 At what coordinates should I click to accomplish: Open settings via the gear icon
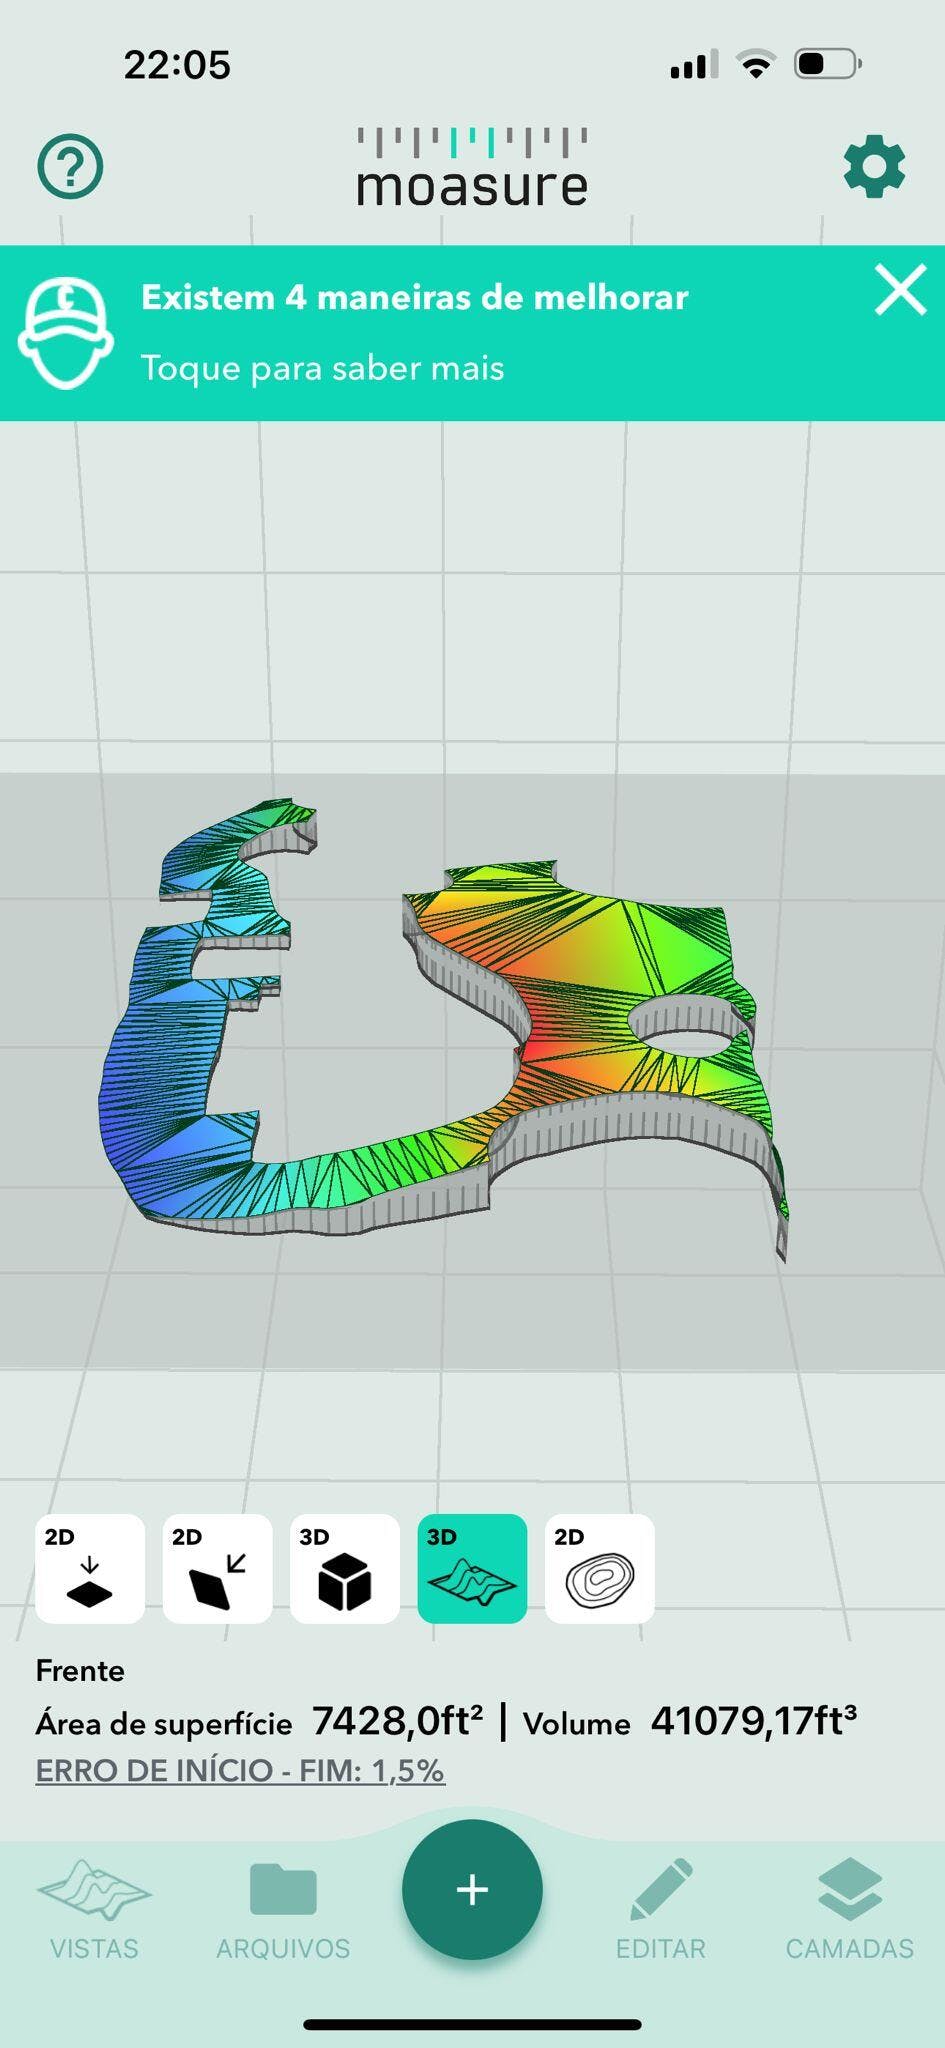click(874, 167)
